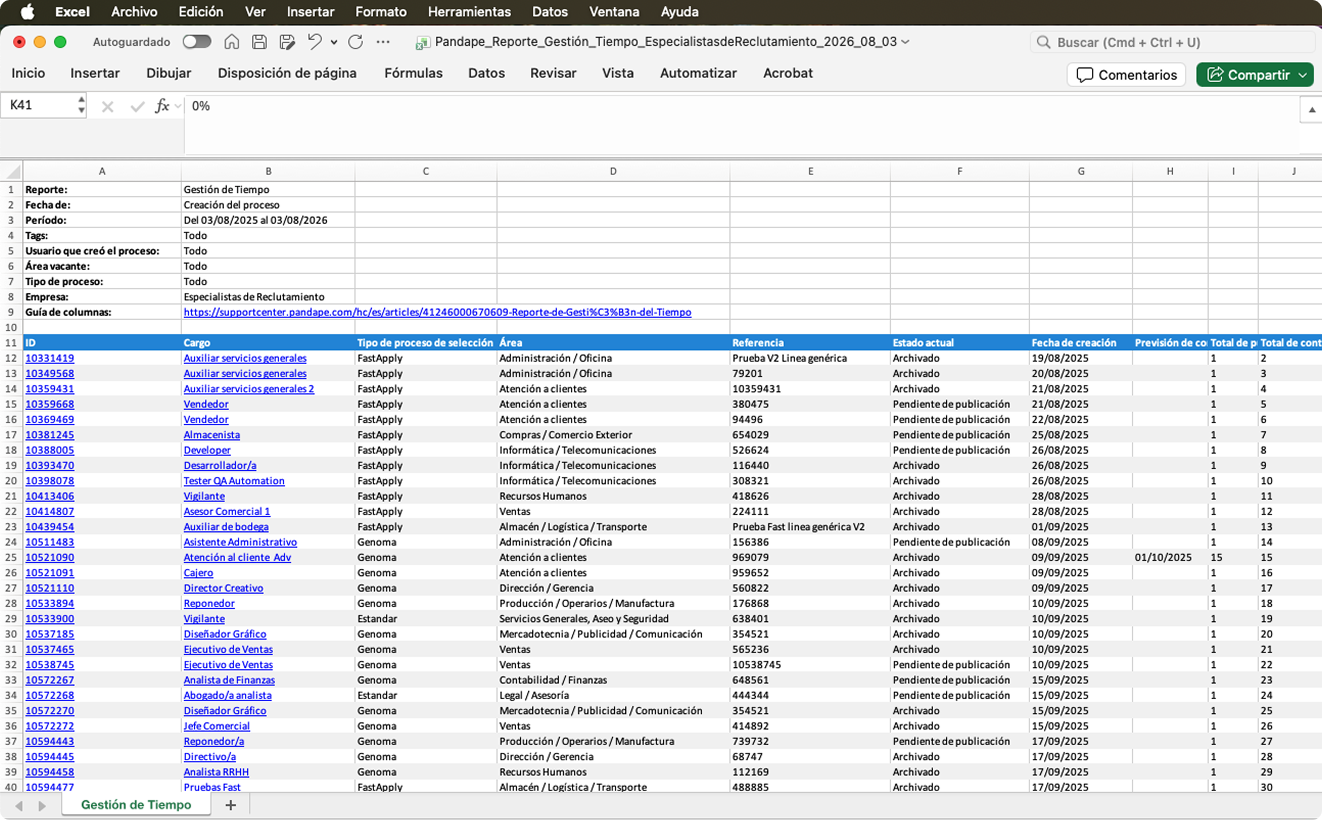
Task: Switch to the Automatizar ribbon tab
Action: point(698,73)
